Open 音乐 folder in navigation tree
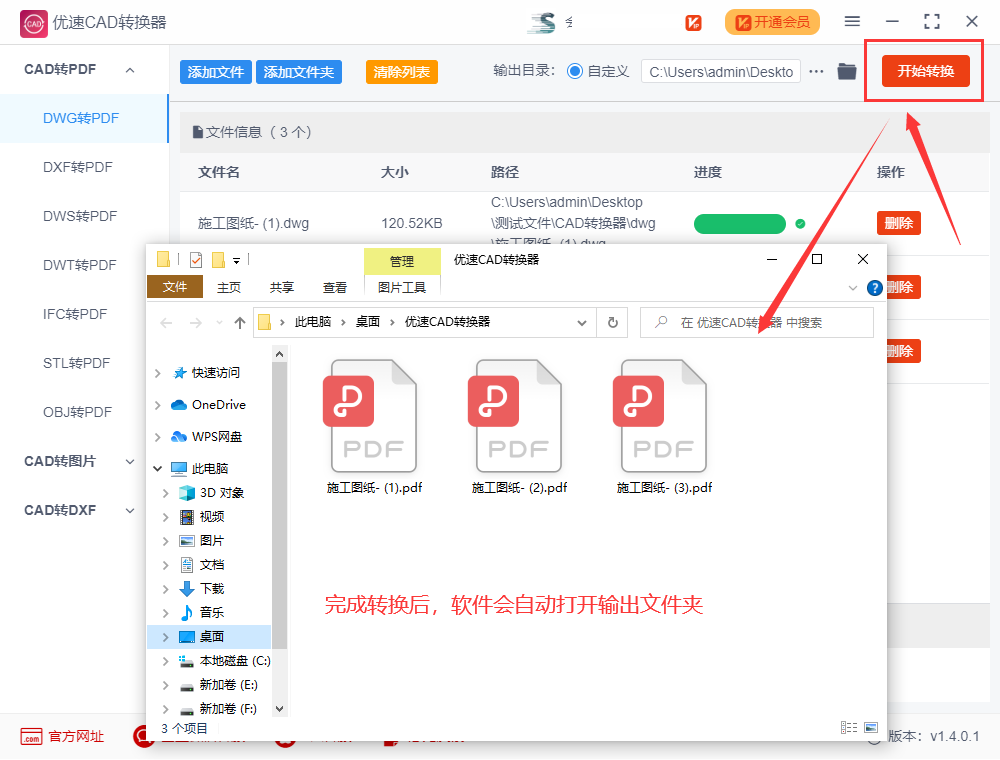 point(211,613)
